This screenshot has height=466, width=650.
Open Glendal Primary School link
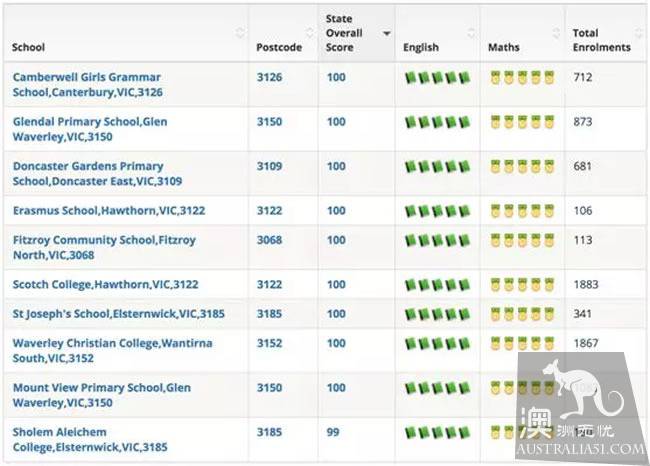(90, 129)
